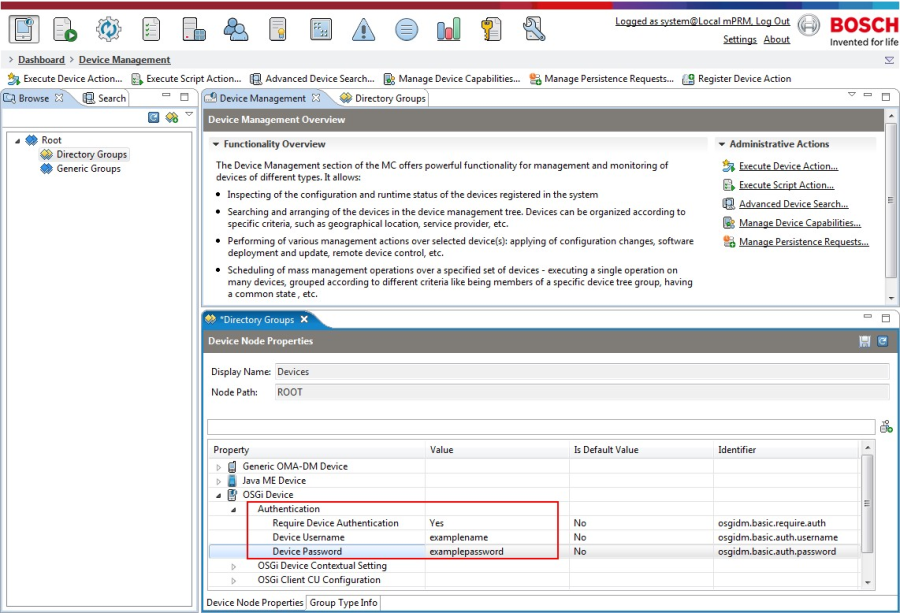Open the Device Management icon in top toolbar
The height and width of the screenshot is (613, 900).
24,29
